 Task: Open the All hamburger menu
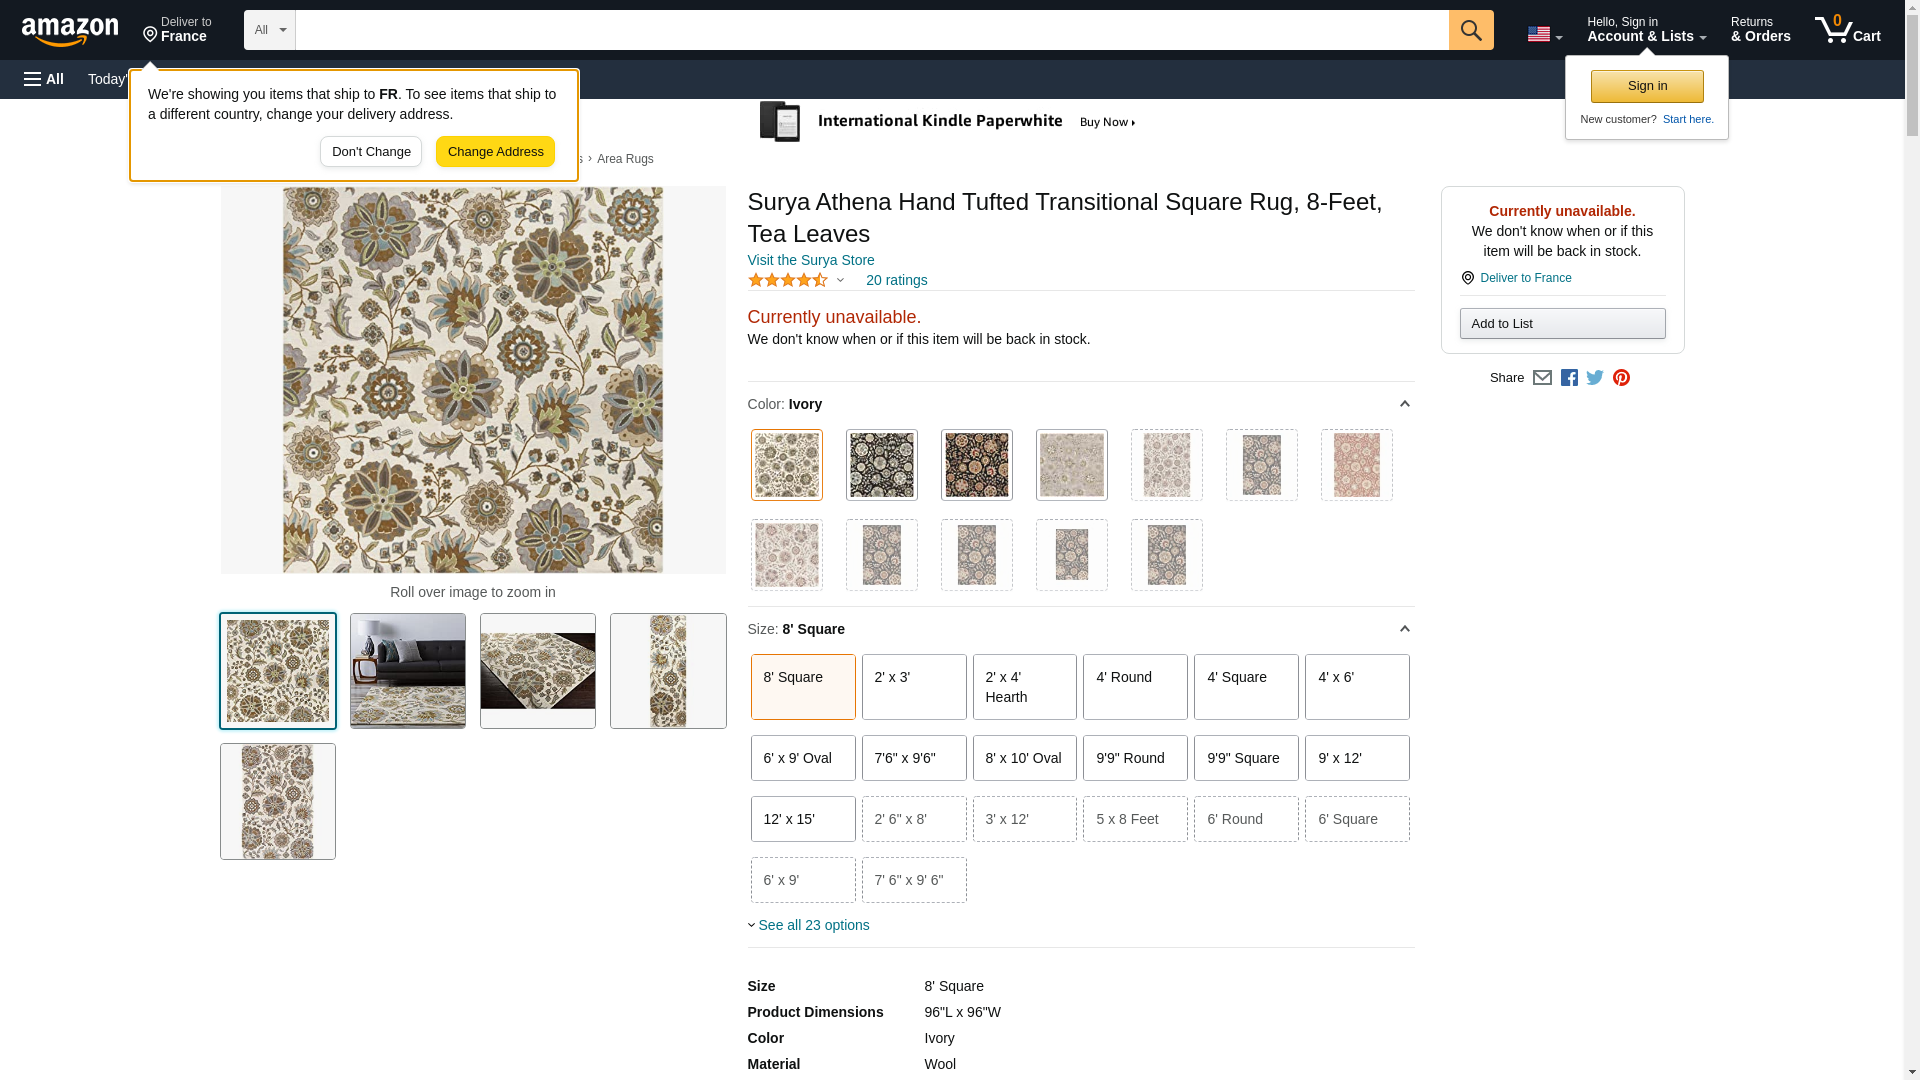click(44, 79)
